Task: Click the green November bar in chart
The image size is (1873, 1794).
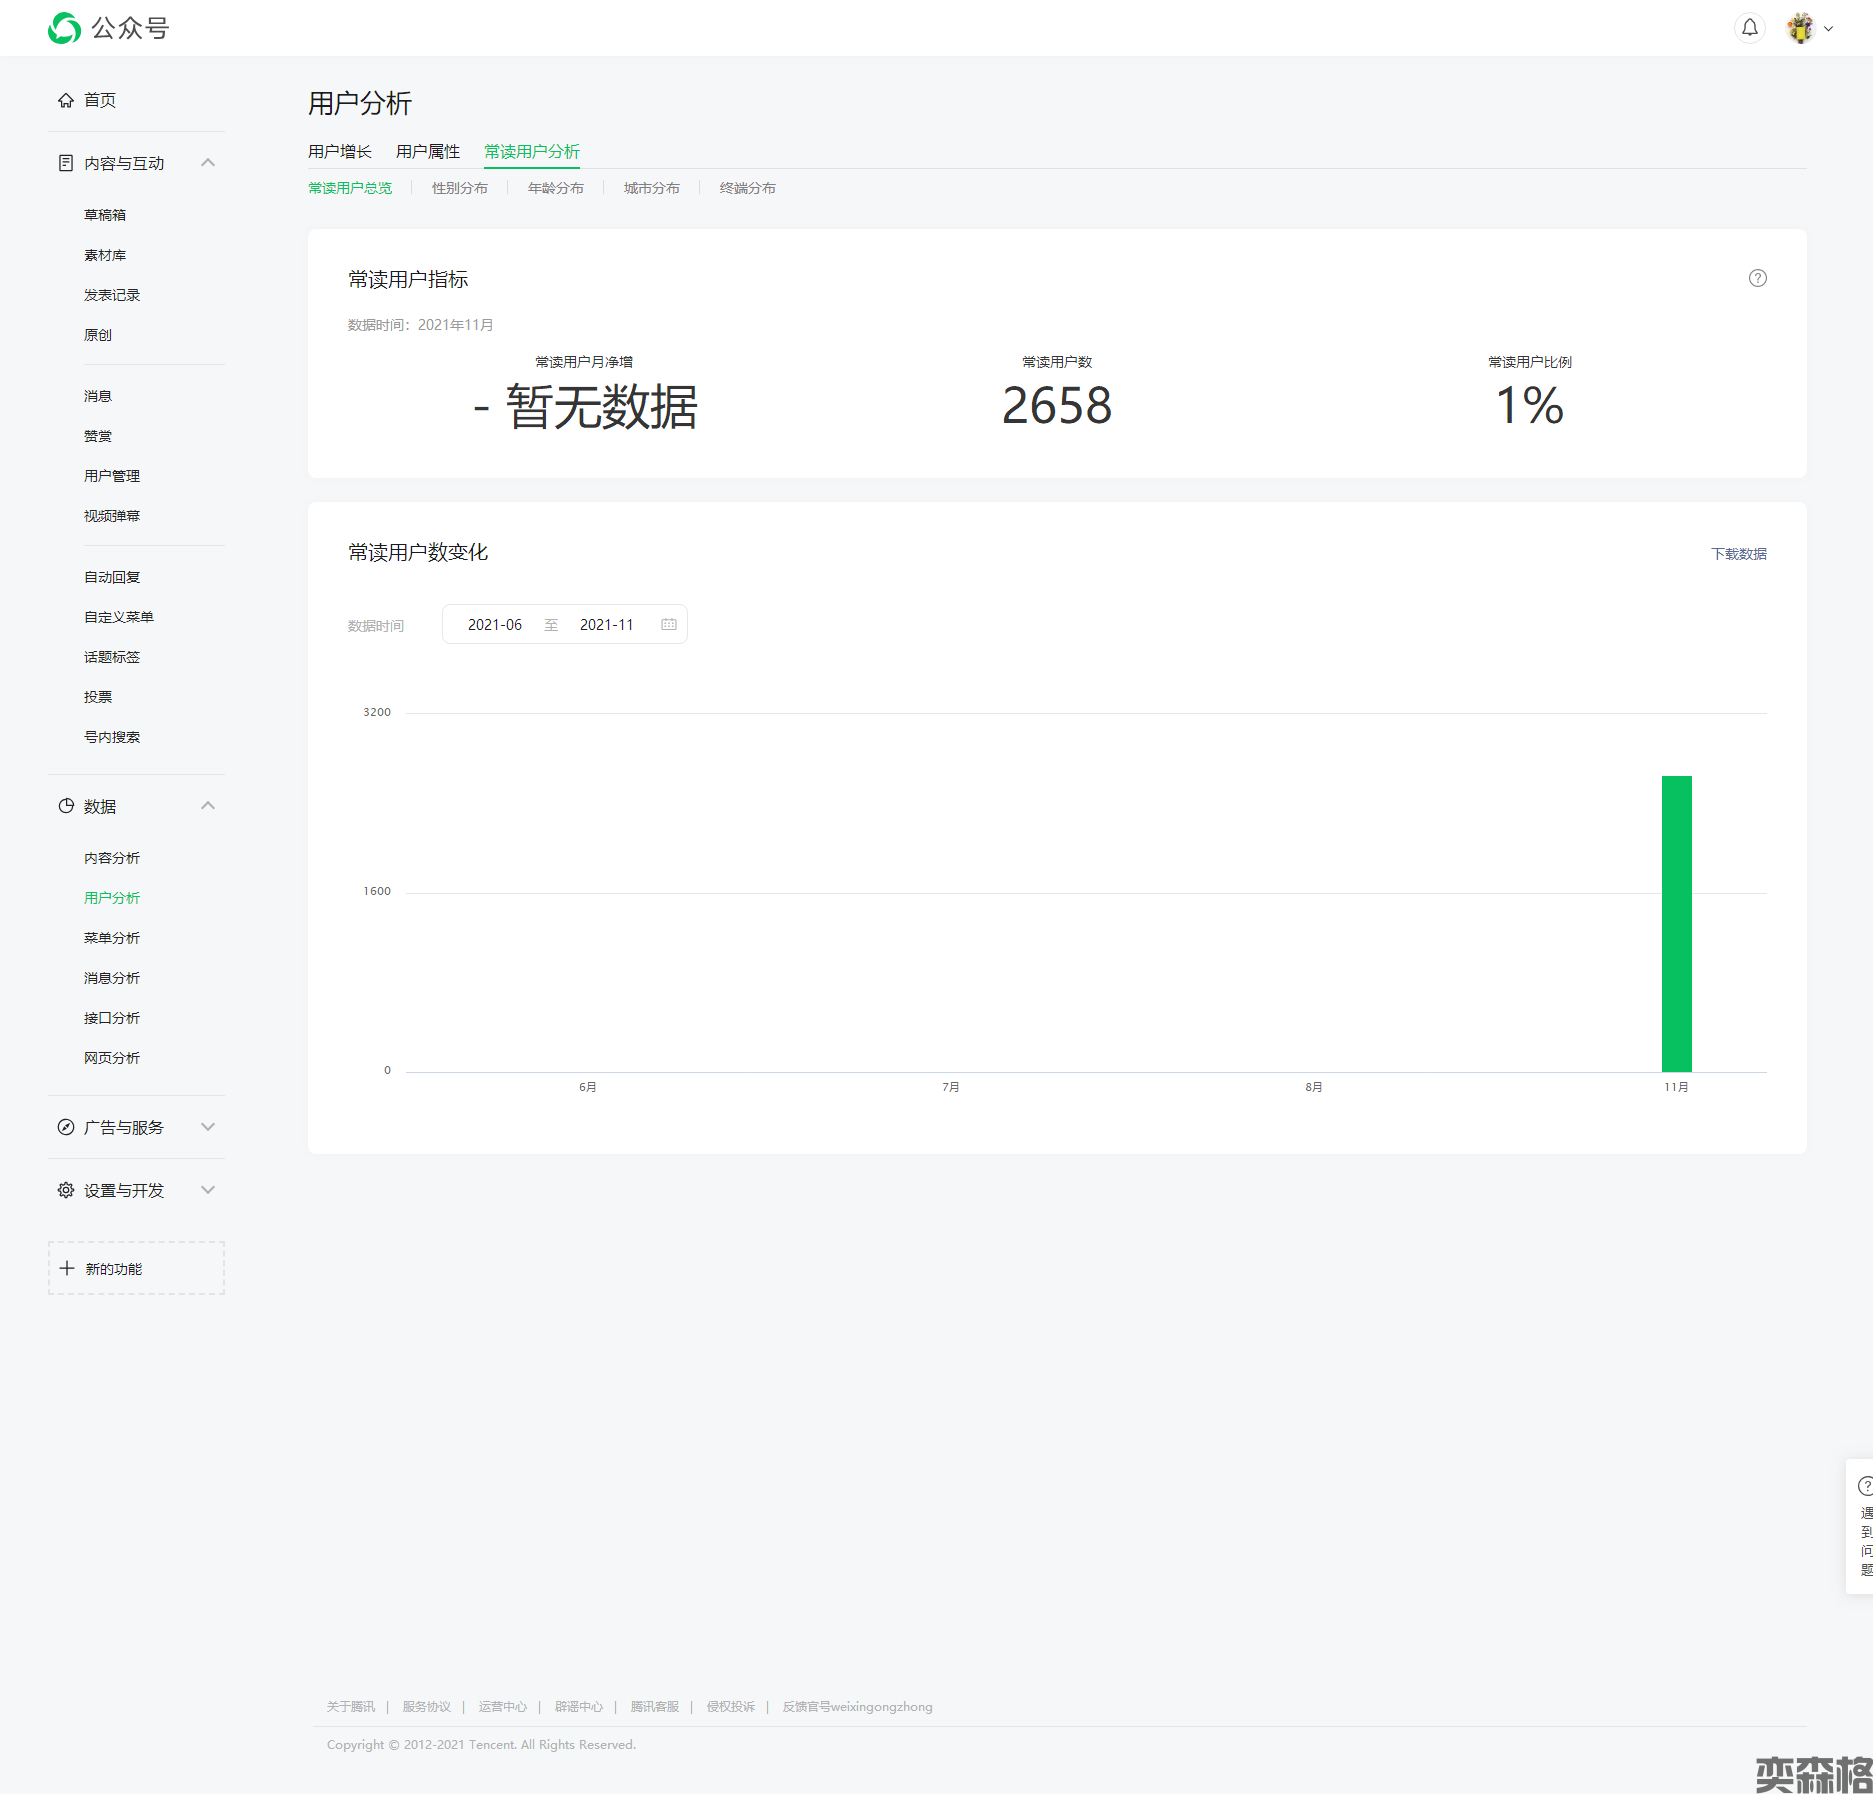Action: [1676, 923]
